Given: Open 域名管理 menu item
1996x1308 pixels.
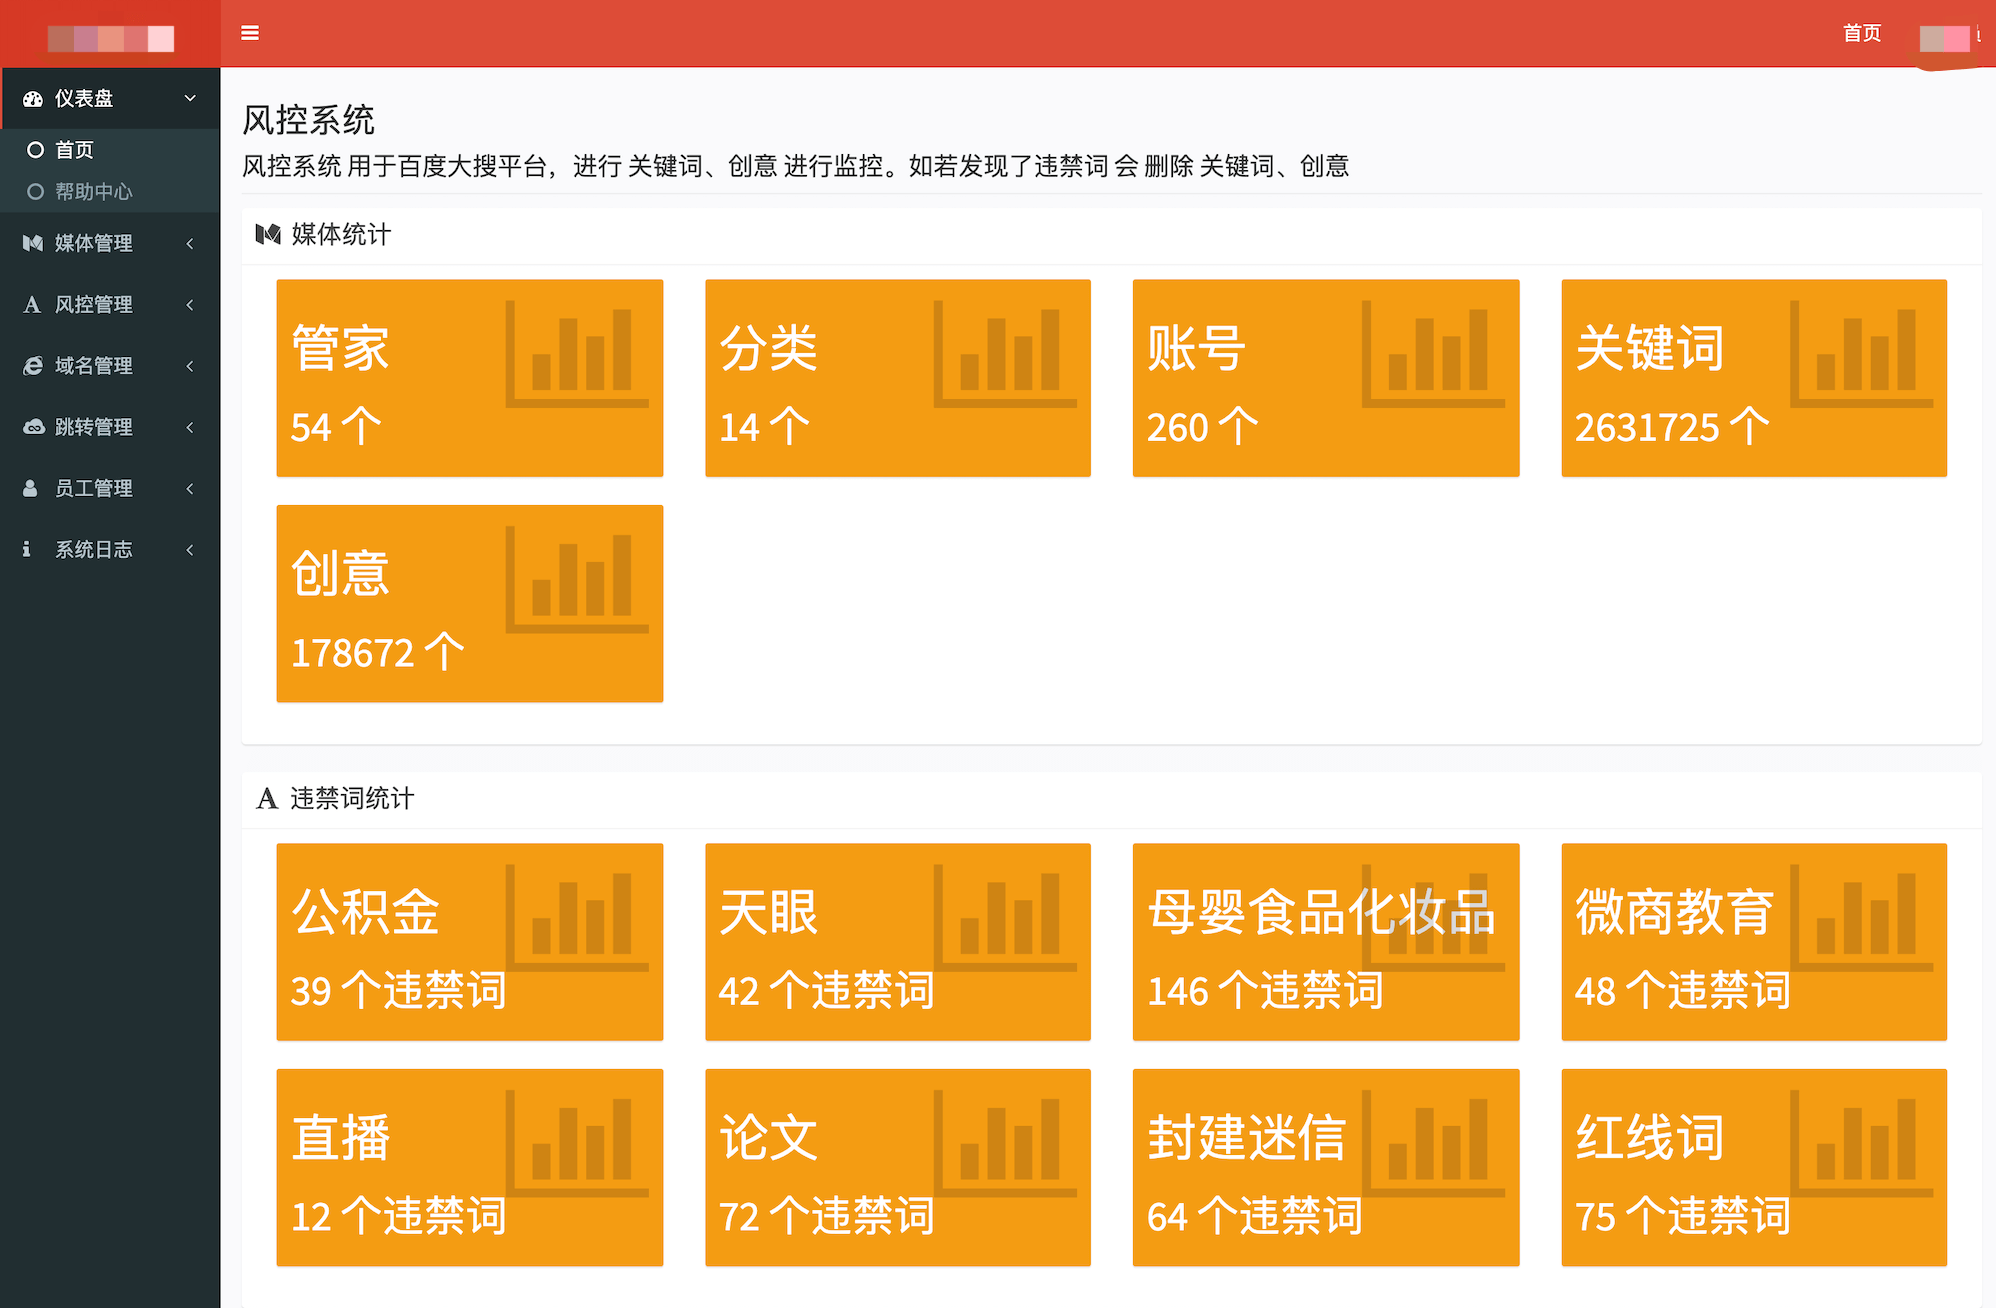Looking at the screenshot, I should [110, 366].
